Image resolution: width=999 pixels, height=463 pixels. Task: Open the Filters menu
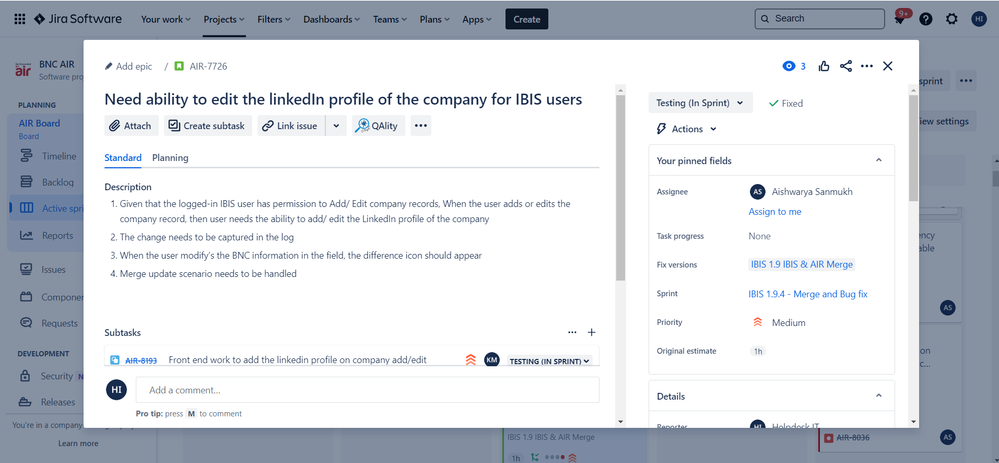[x=274, y=19]
